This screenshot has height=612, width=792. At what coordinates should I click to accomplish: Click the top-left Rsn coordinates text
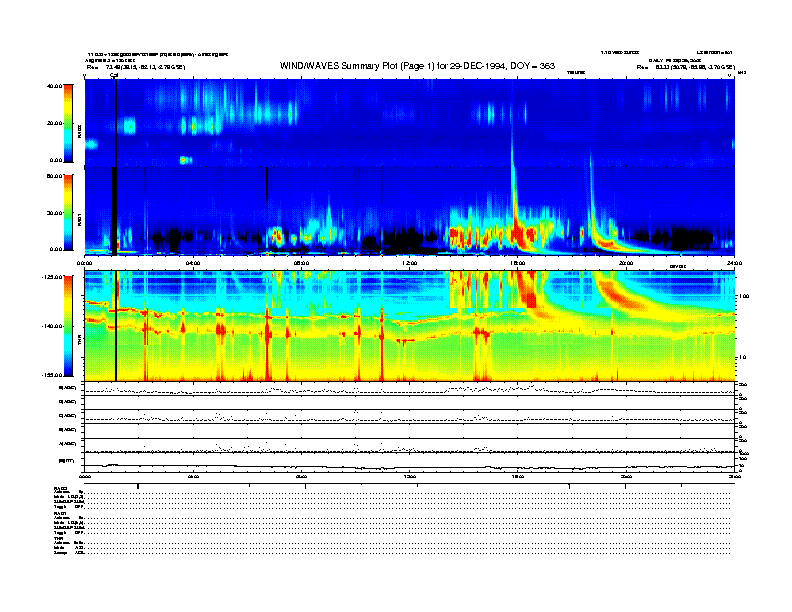(136, 67)
